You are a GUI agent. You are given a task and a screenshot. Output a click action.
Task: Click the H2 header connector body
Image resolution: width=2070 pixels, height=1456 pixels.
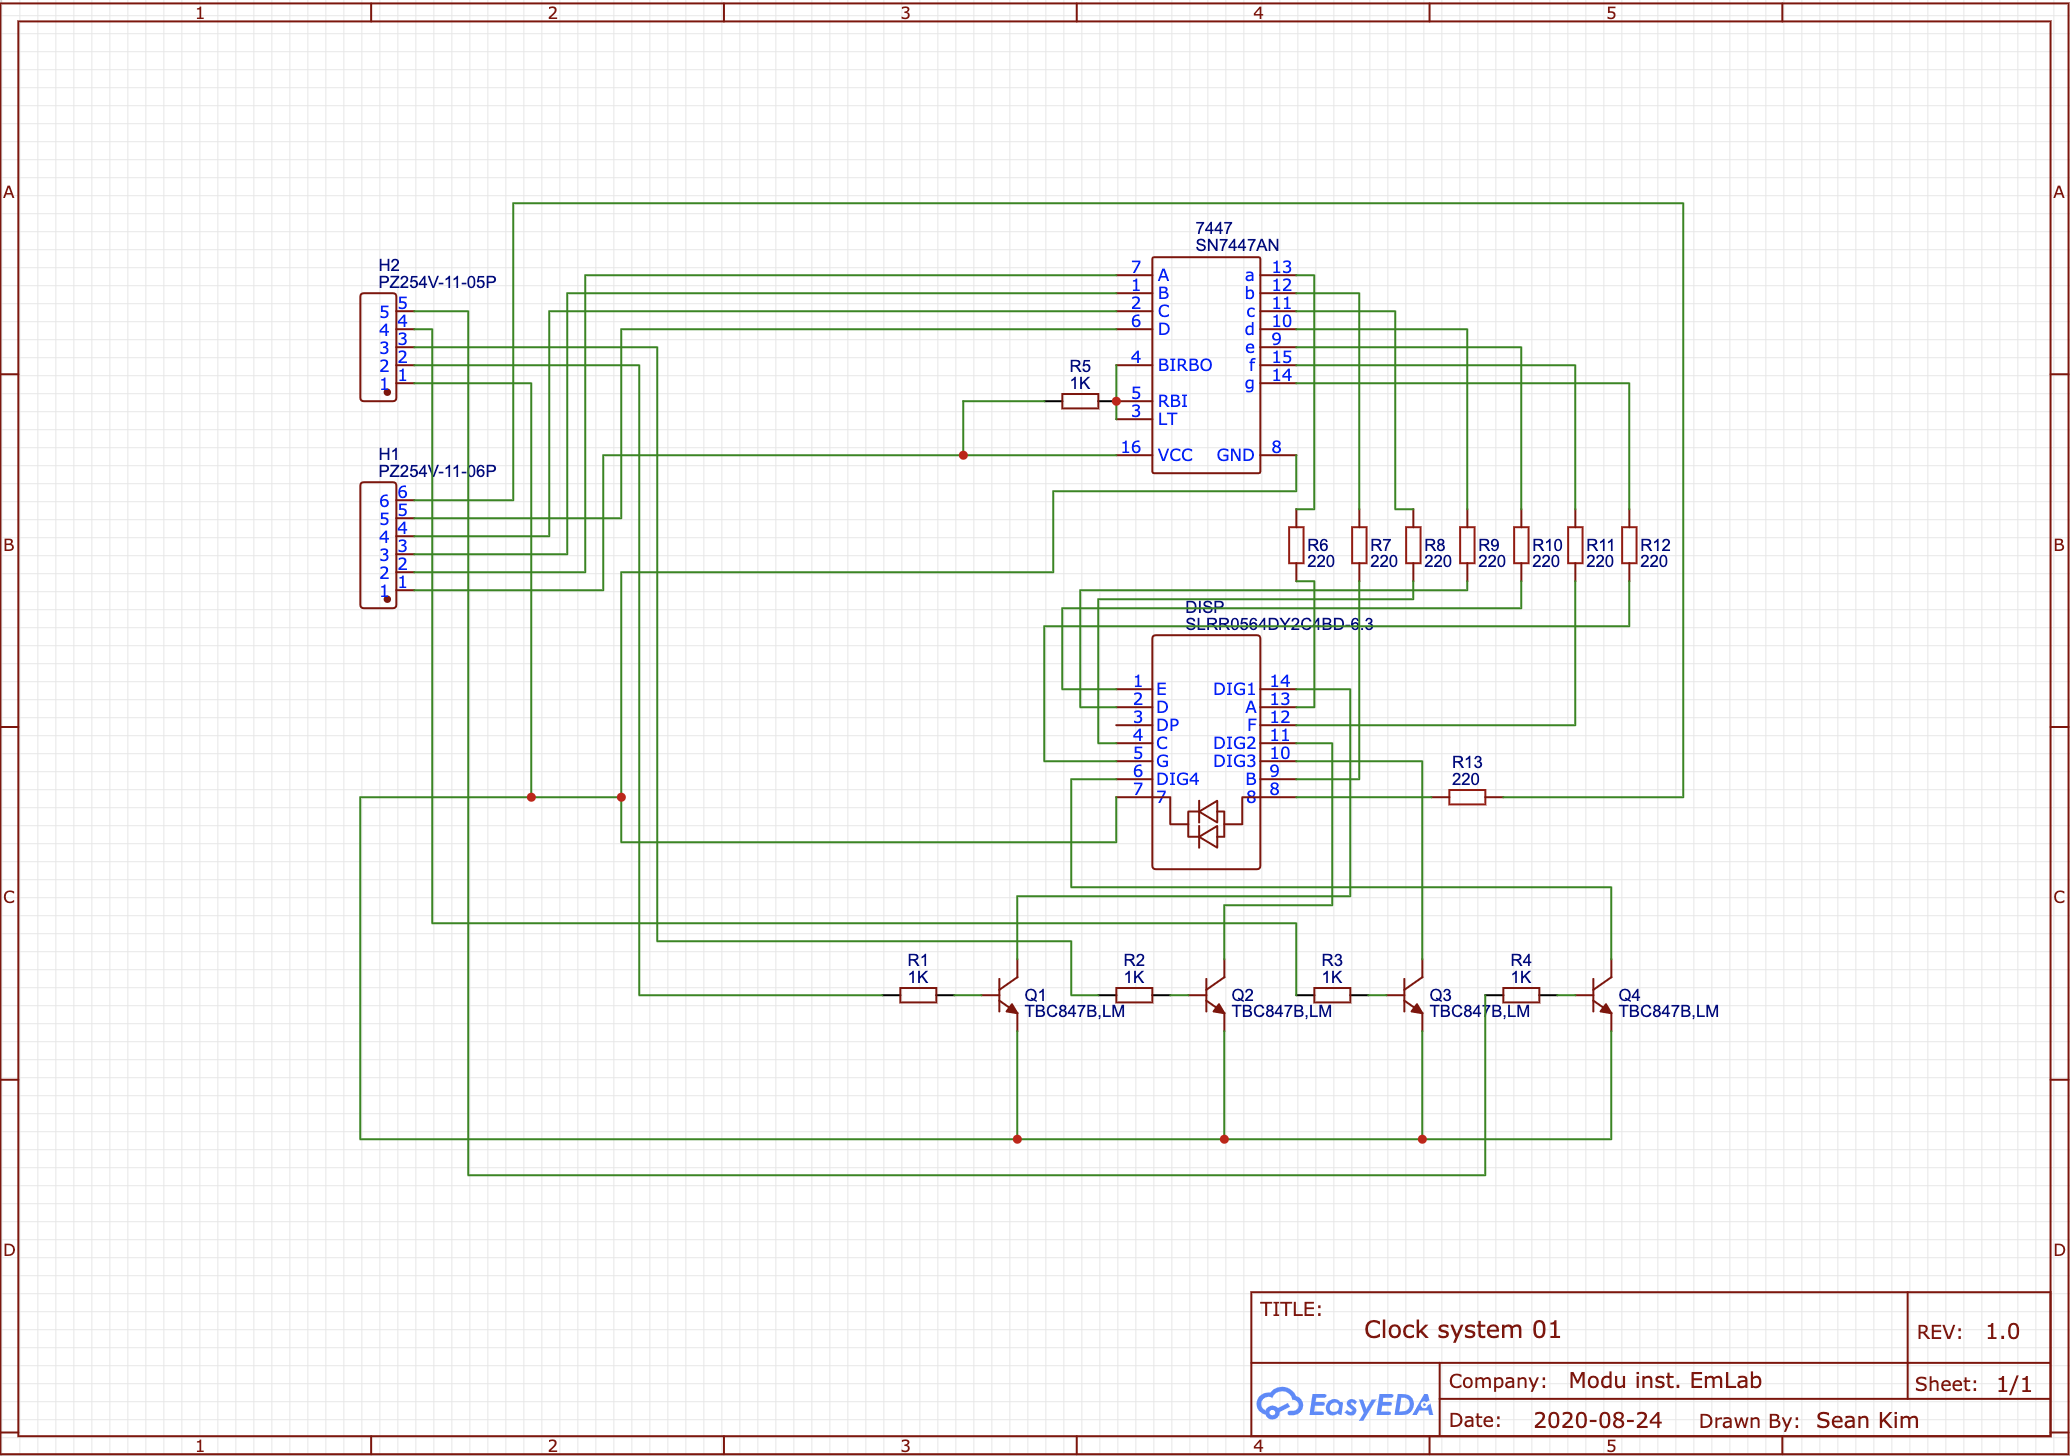(x=378, y=347)
